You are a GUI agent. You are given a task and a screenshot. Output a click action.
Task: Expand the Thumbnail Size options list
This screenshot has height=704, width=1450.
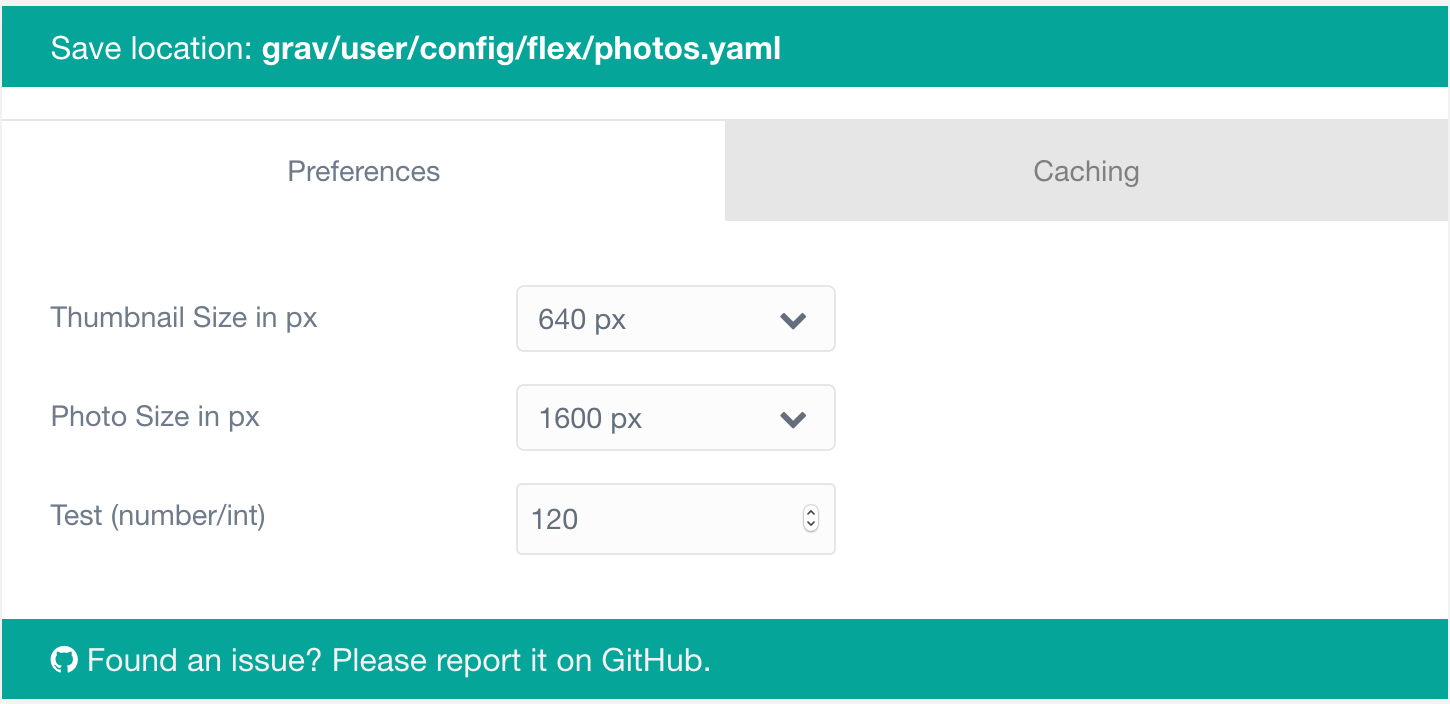click(675, 319)
